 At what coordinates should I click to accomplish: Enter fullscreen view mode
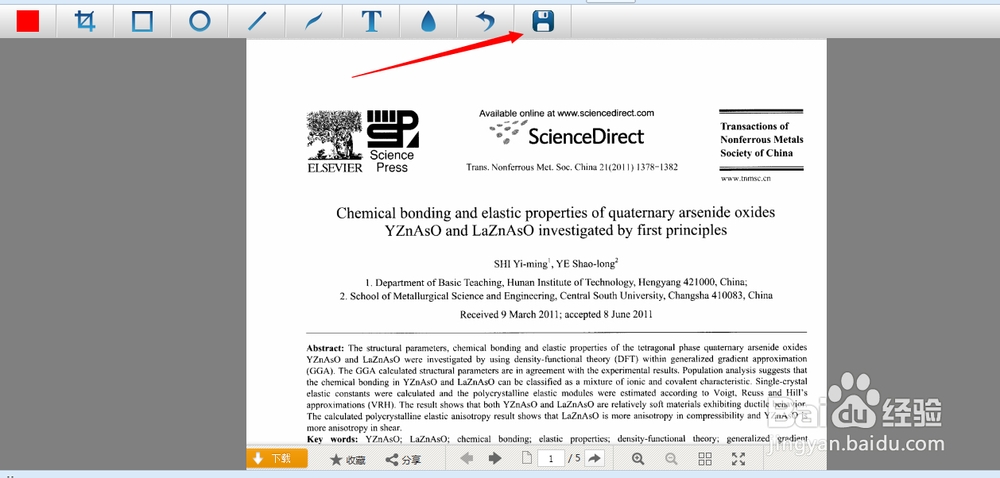739,459
